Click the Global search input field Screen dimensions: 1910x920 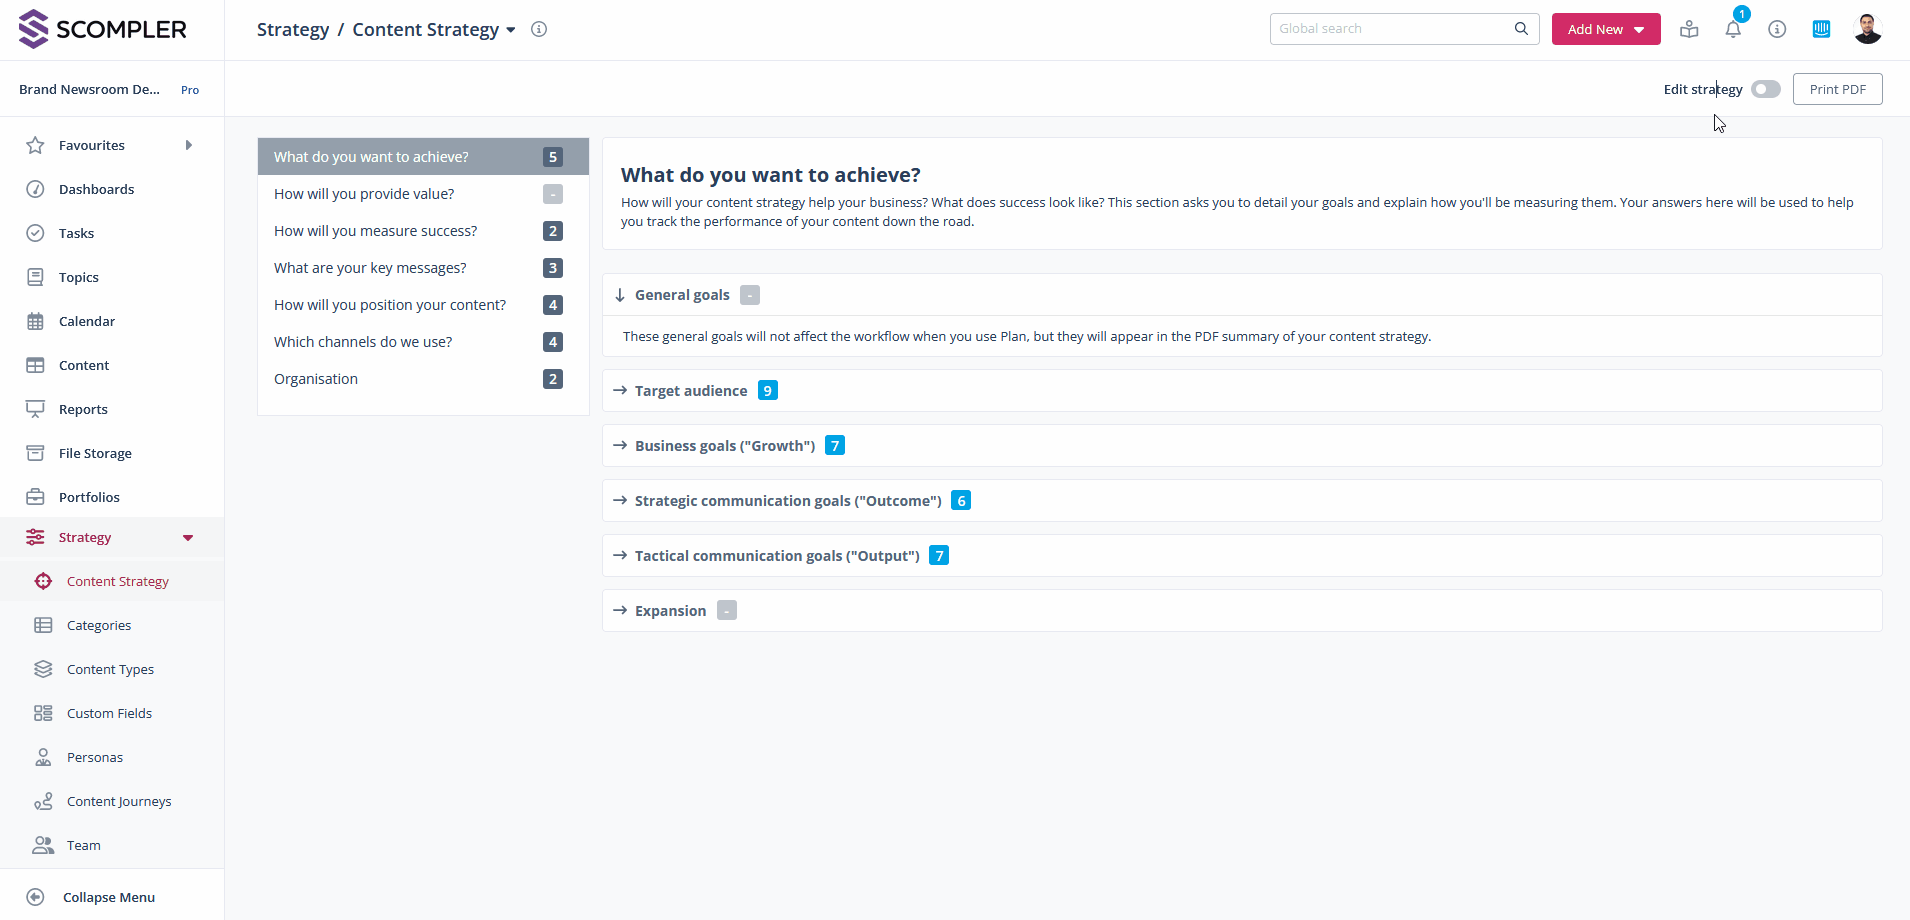point(1390,29)
